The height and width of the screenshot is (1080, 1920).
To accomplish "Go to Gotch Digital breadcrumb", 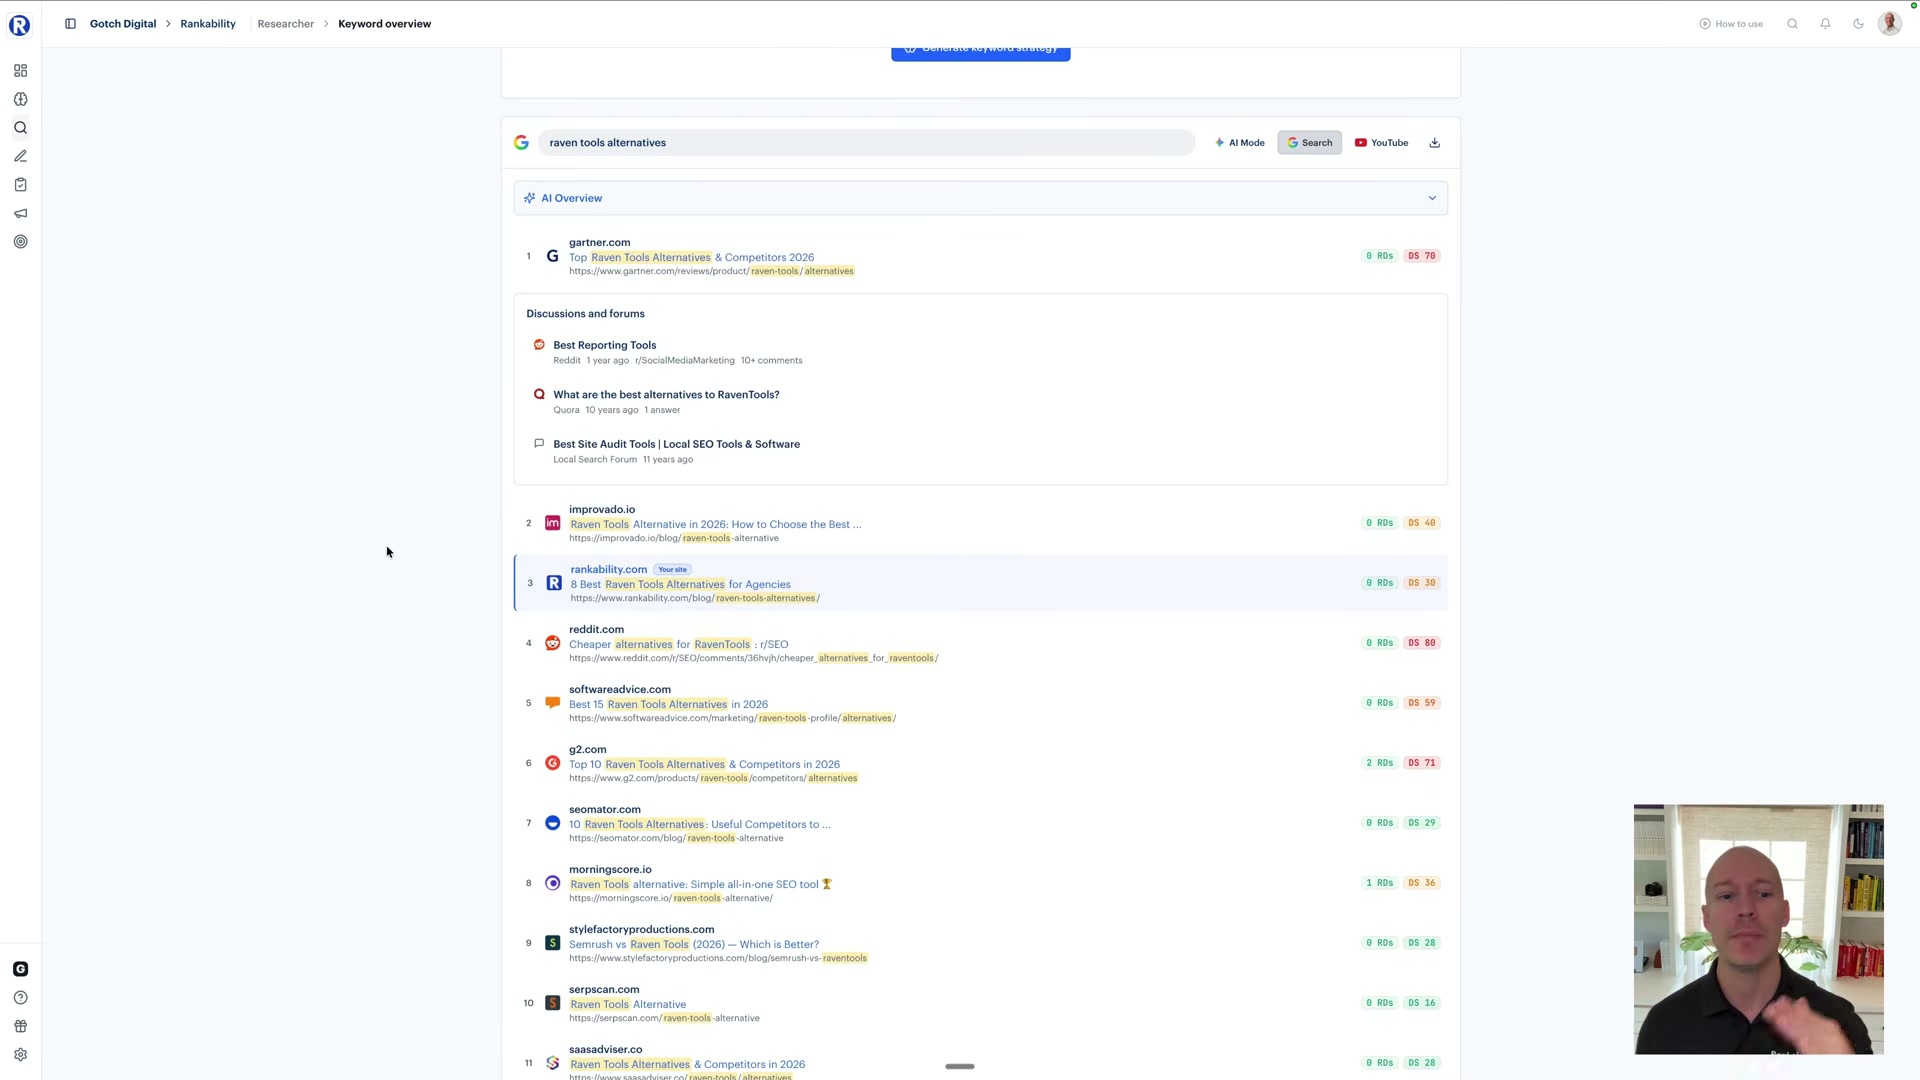I will click(x=123, y=24).
